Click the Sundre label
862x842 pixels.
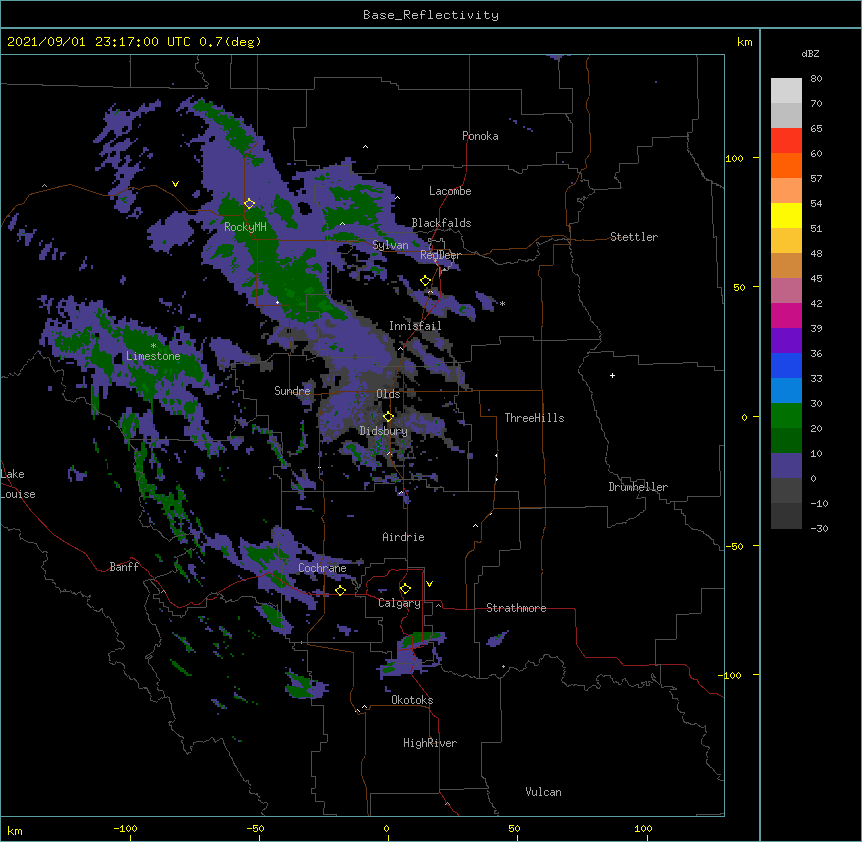pyautogui.click(x=292, y=391)
